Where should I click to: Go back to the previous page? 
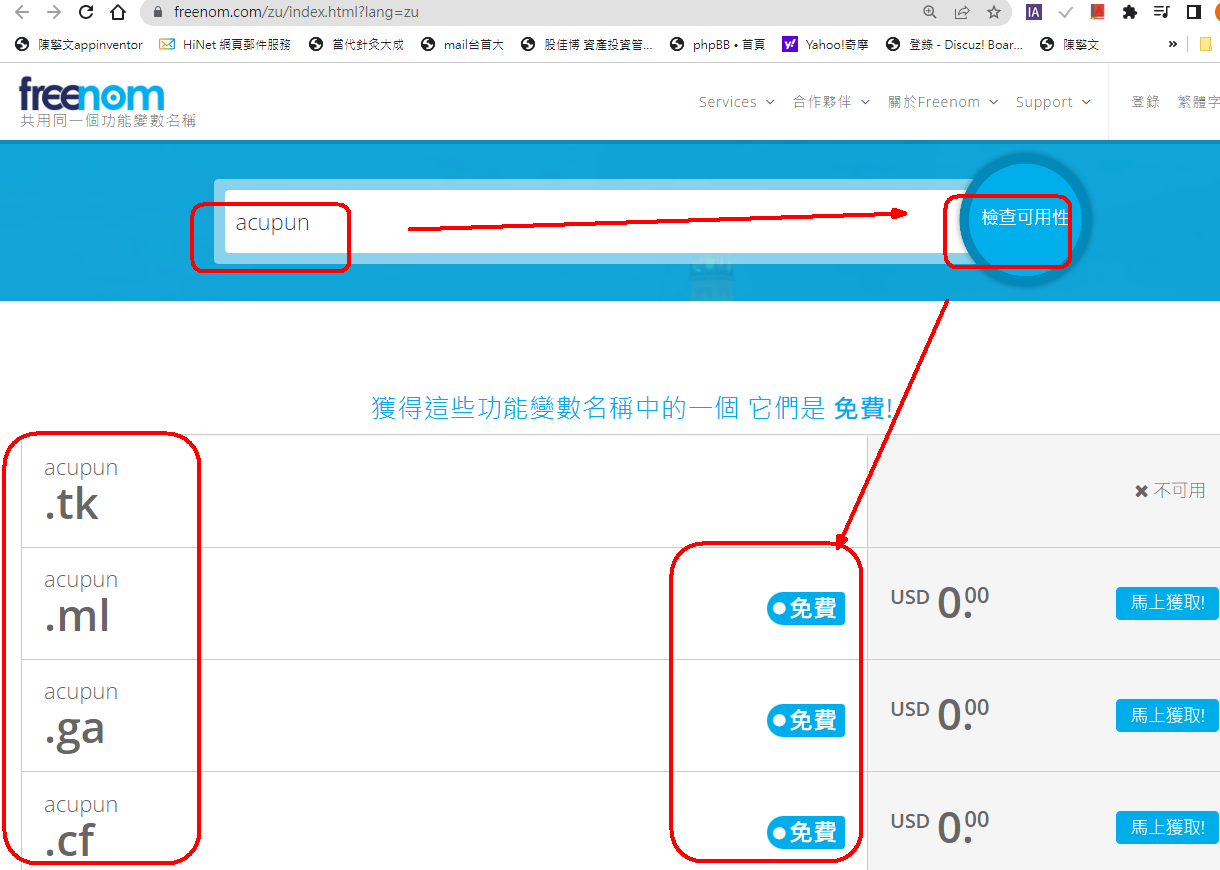coord(22,12)
